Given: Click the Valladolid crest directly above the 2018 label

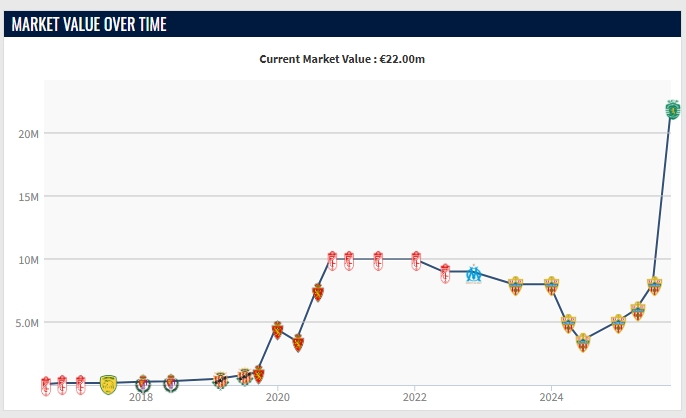Looking at the screenshot, I should 143,383.
